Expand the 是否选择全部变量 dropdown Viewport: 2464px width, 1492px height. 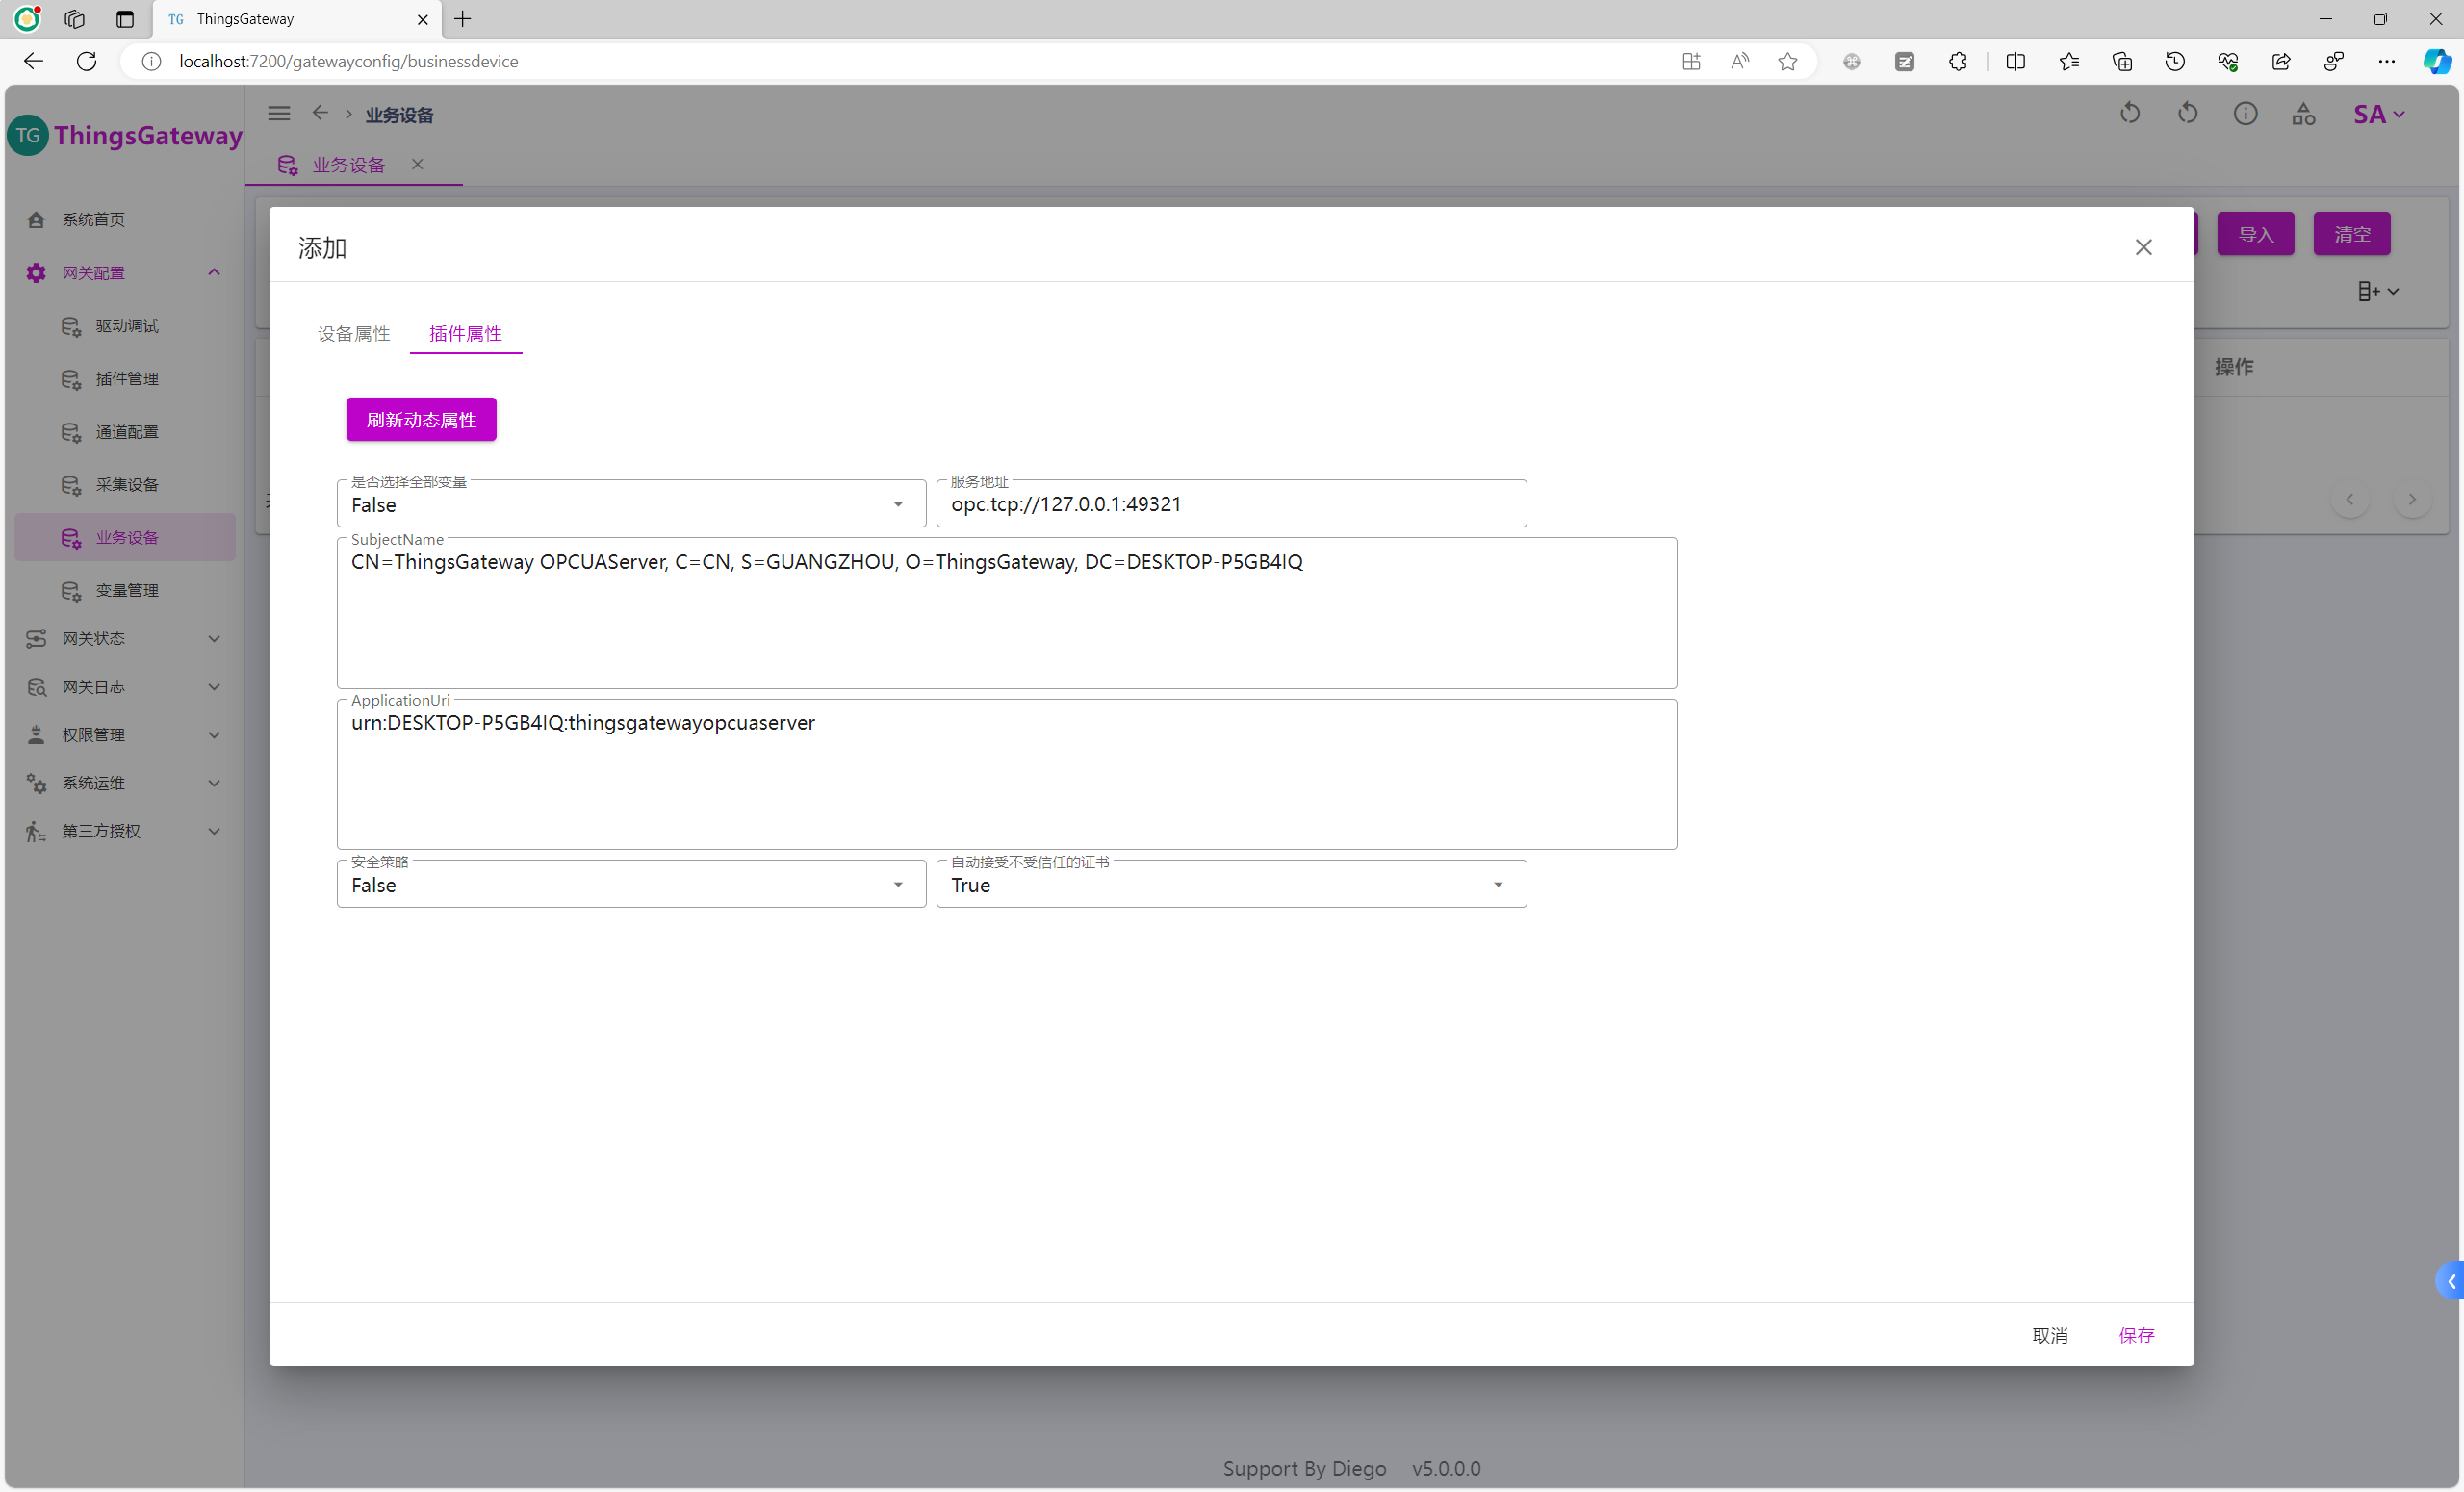click(x=630, y=504)
